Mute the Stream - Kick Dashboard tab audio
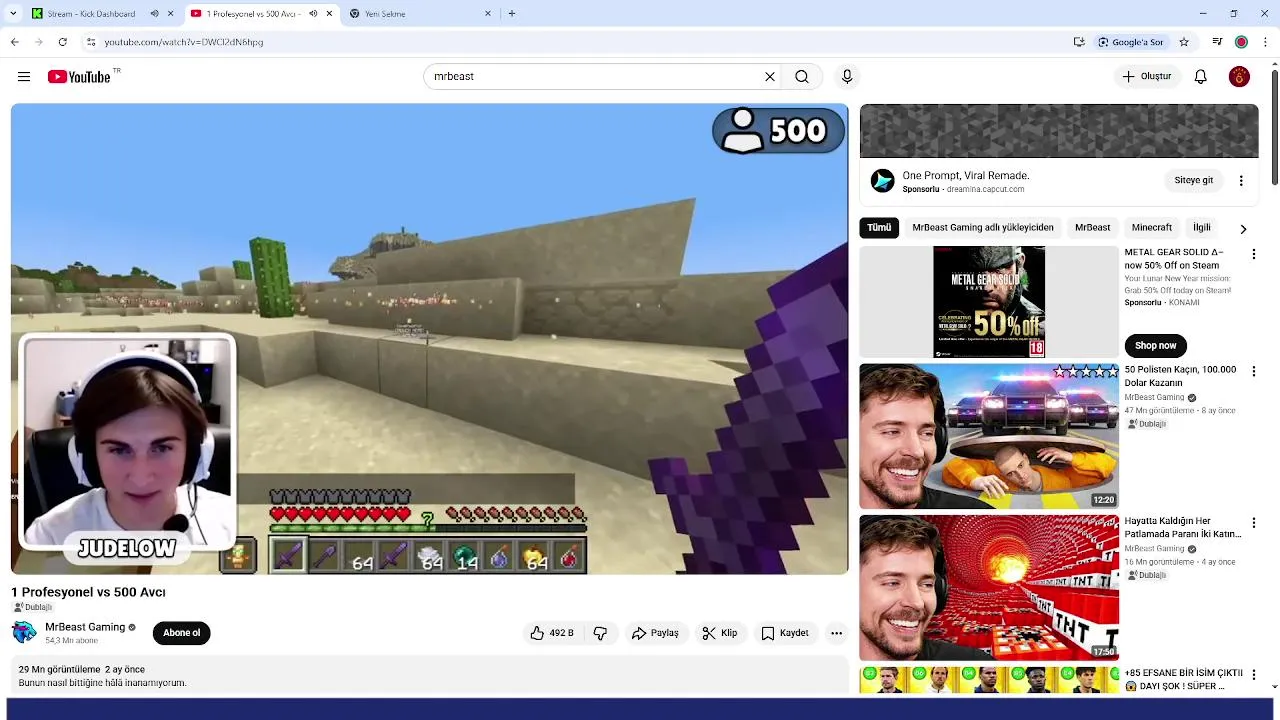Screen dimensions: 1280x720 pos(154,14)
